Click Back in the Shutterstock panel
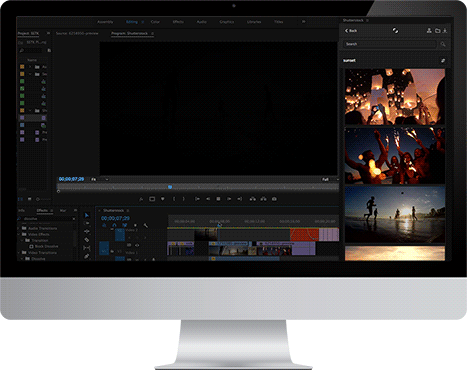The width and height of the screenshot is (467, 370). [x=351, y=31]
